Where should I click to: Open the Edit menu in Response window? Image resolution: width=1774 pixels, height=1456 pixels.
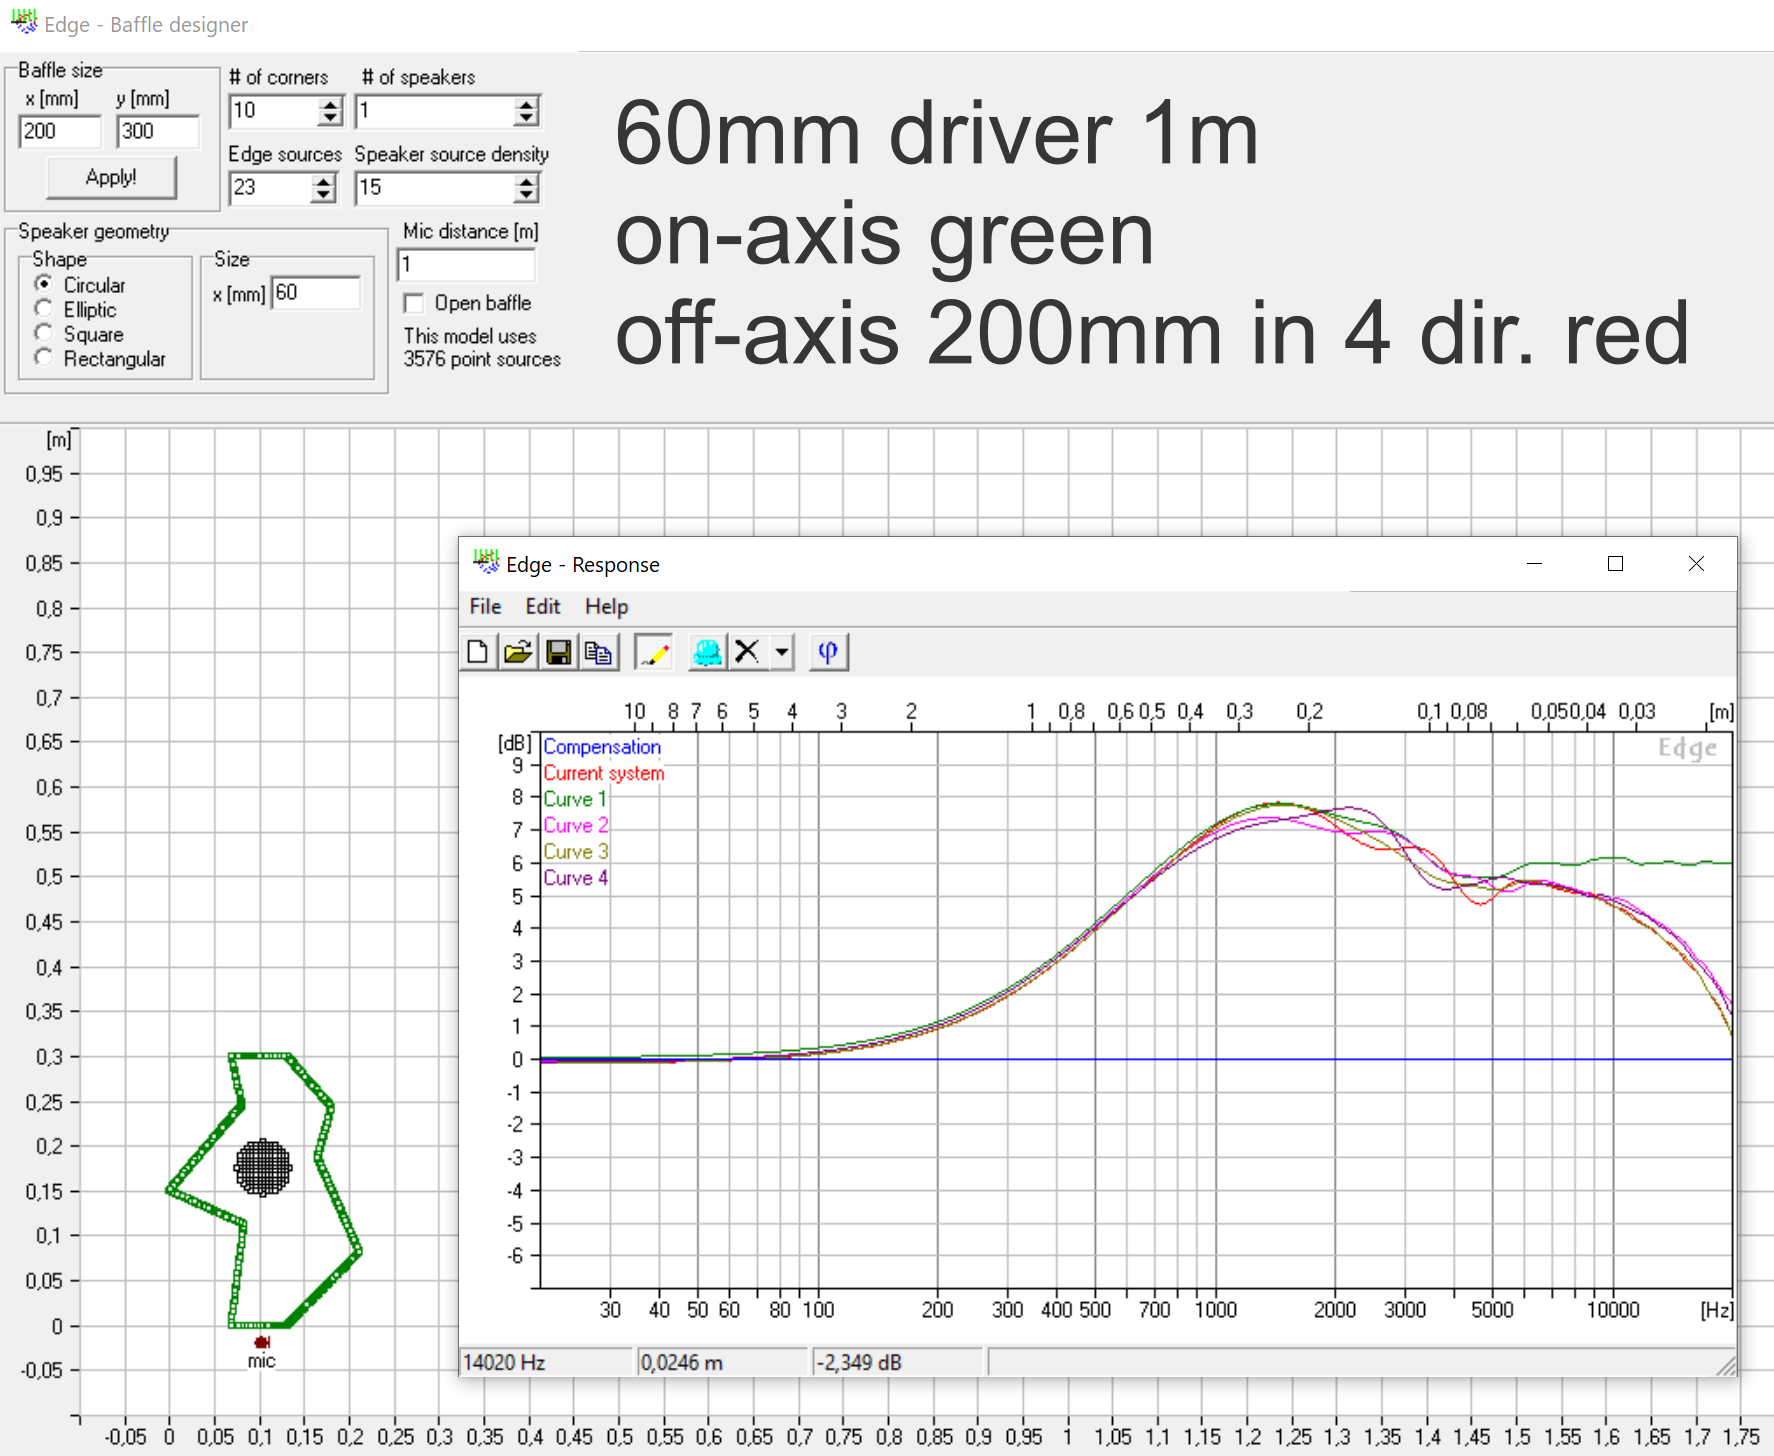pos(543,606)
